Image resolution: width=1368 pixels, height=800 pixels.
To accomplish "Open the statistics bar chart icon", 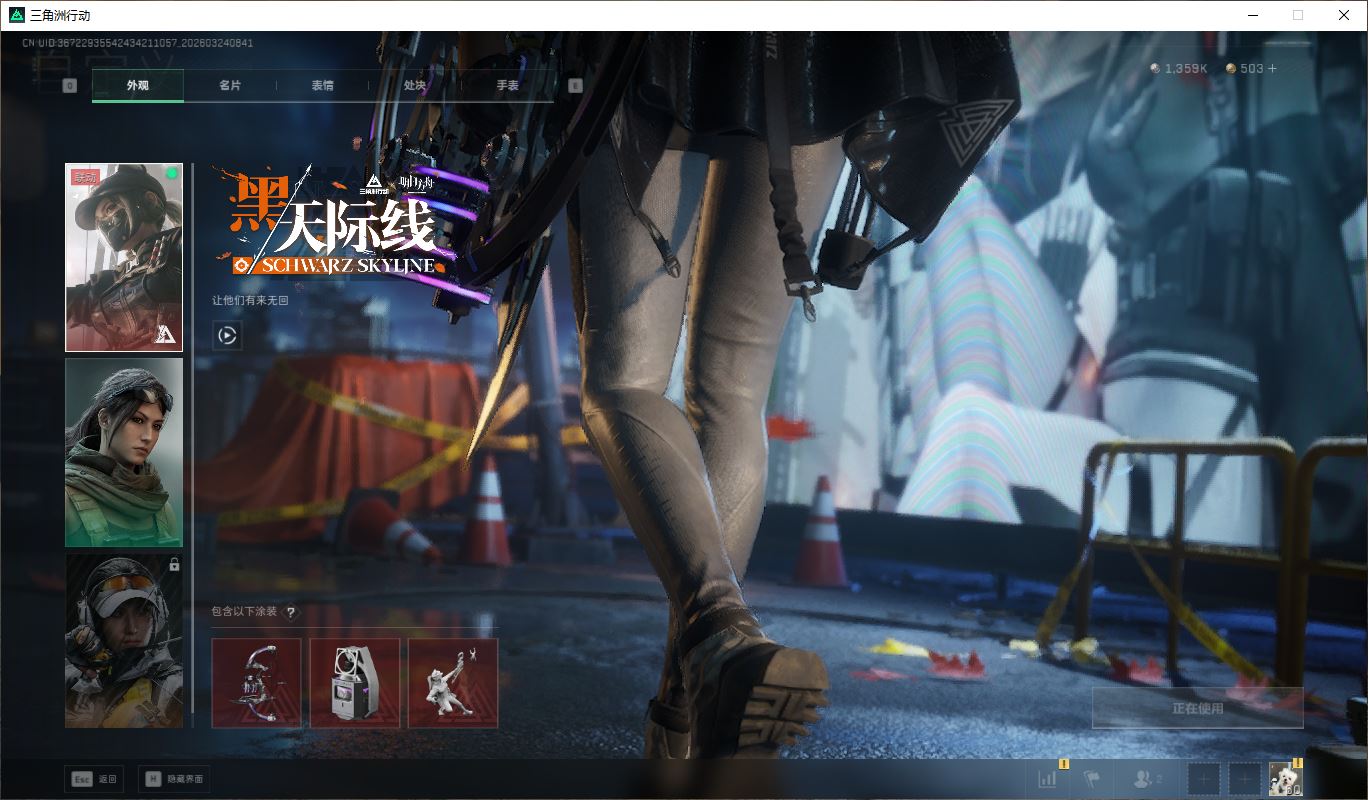I will tap(1048, 778).
